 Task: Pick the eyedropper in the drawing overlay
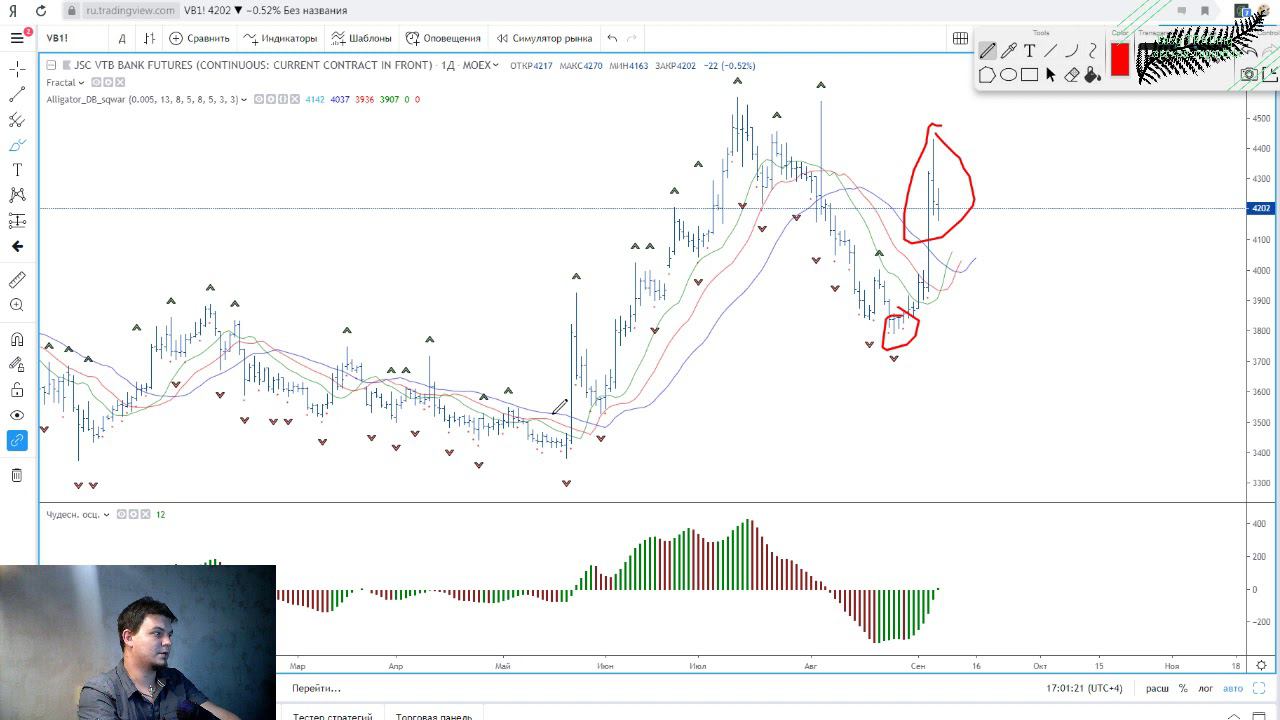pyautogui.click(x=1008, y=51)
